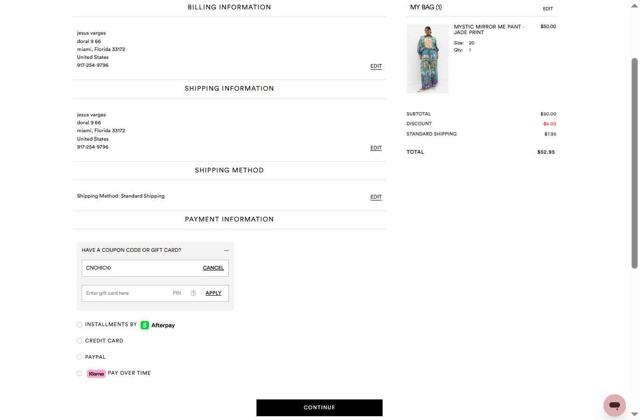The image size is (640, 420).
Task: Choose PayPal as payment method
Action: click(x=80, y=357)
